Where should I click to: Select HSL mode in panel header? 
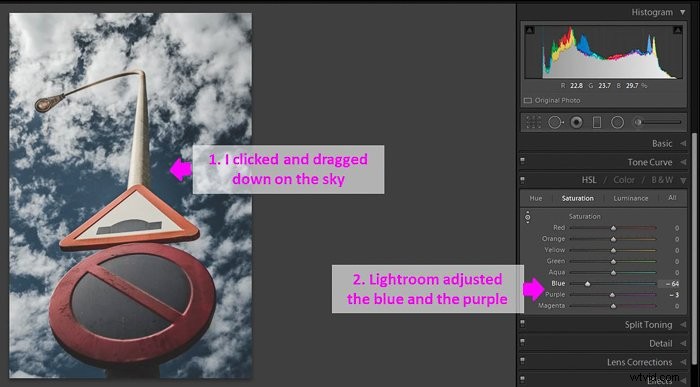[x=589, y=180]
